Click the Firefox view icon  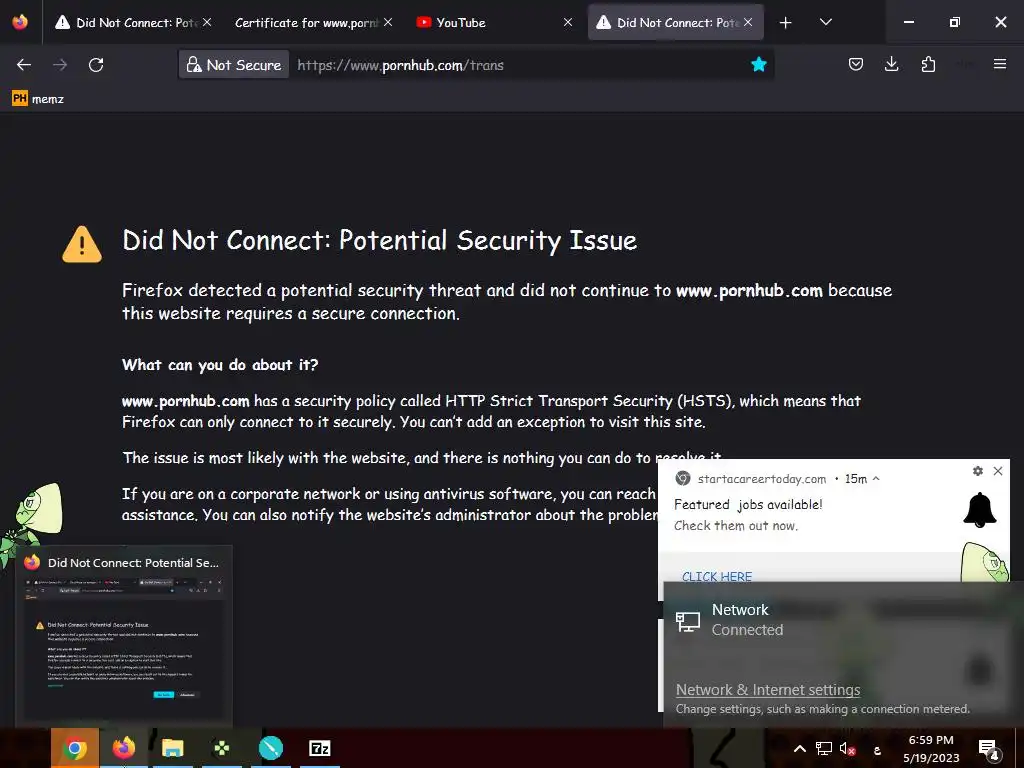pos(20,22)
